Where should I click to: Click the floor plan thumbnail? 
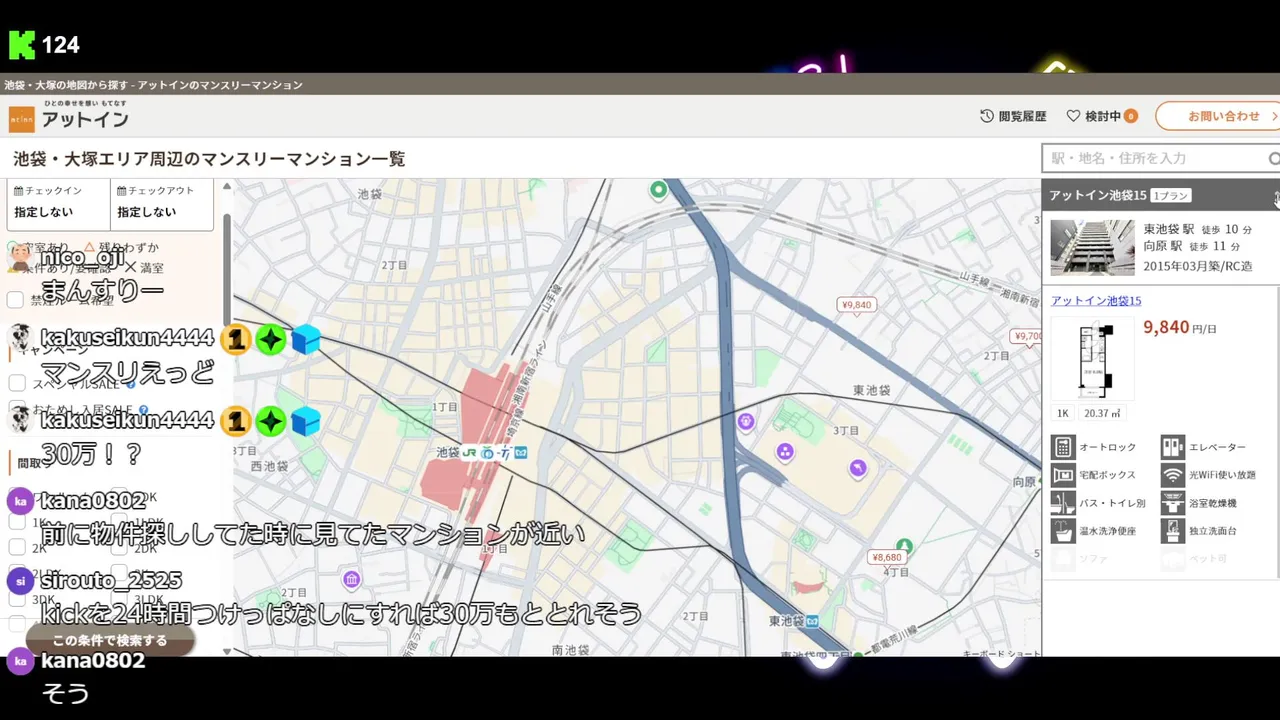pos(1092,359)
